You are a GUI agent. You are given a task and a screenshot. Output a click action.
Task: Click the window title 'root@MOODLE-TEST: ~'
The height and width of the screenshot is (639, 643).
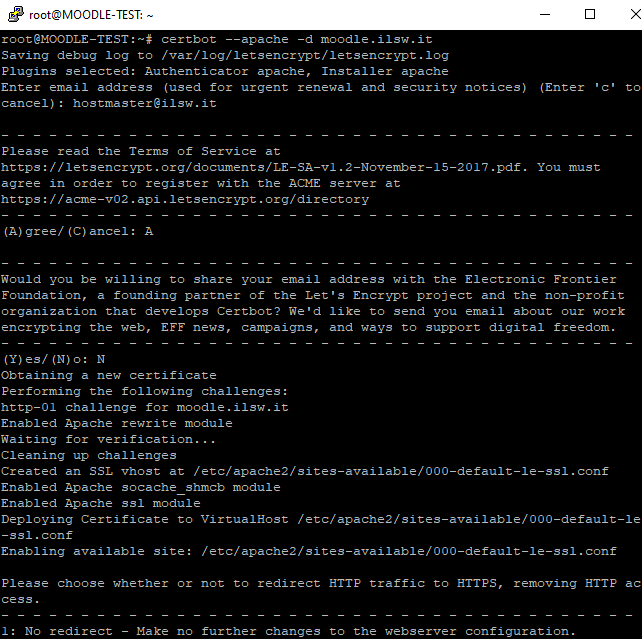(91, 15)
